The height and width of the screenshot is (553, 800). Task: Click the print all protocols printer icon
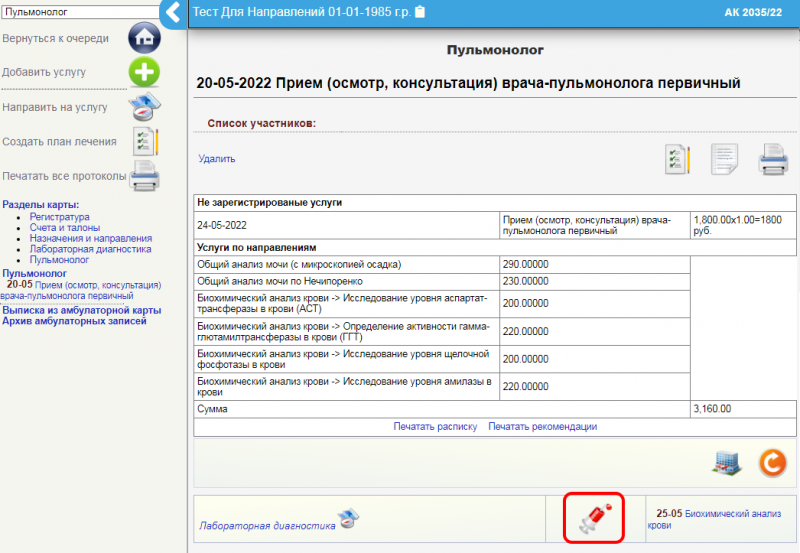[x=145, y=176]
